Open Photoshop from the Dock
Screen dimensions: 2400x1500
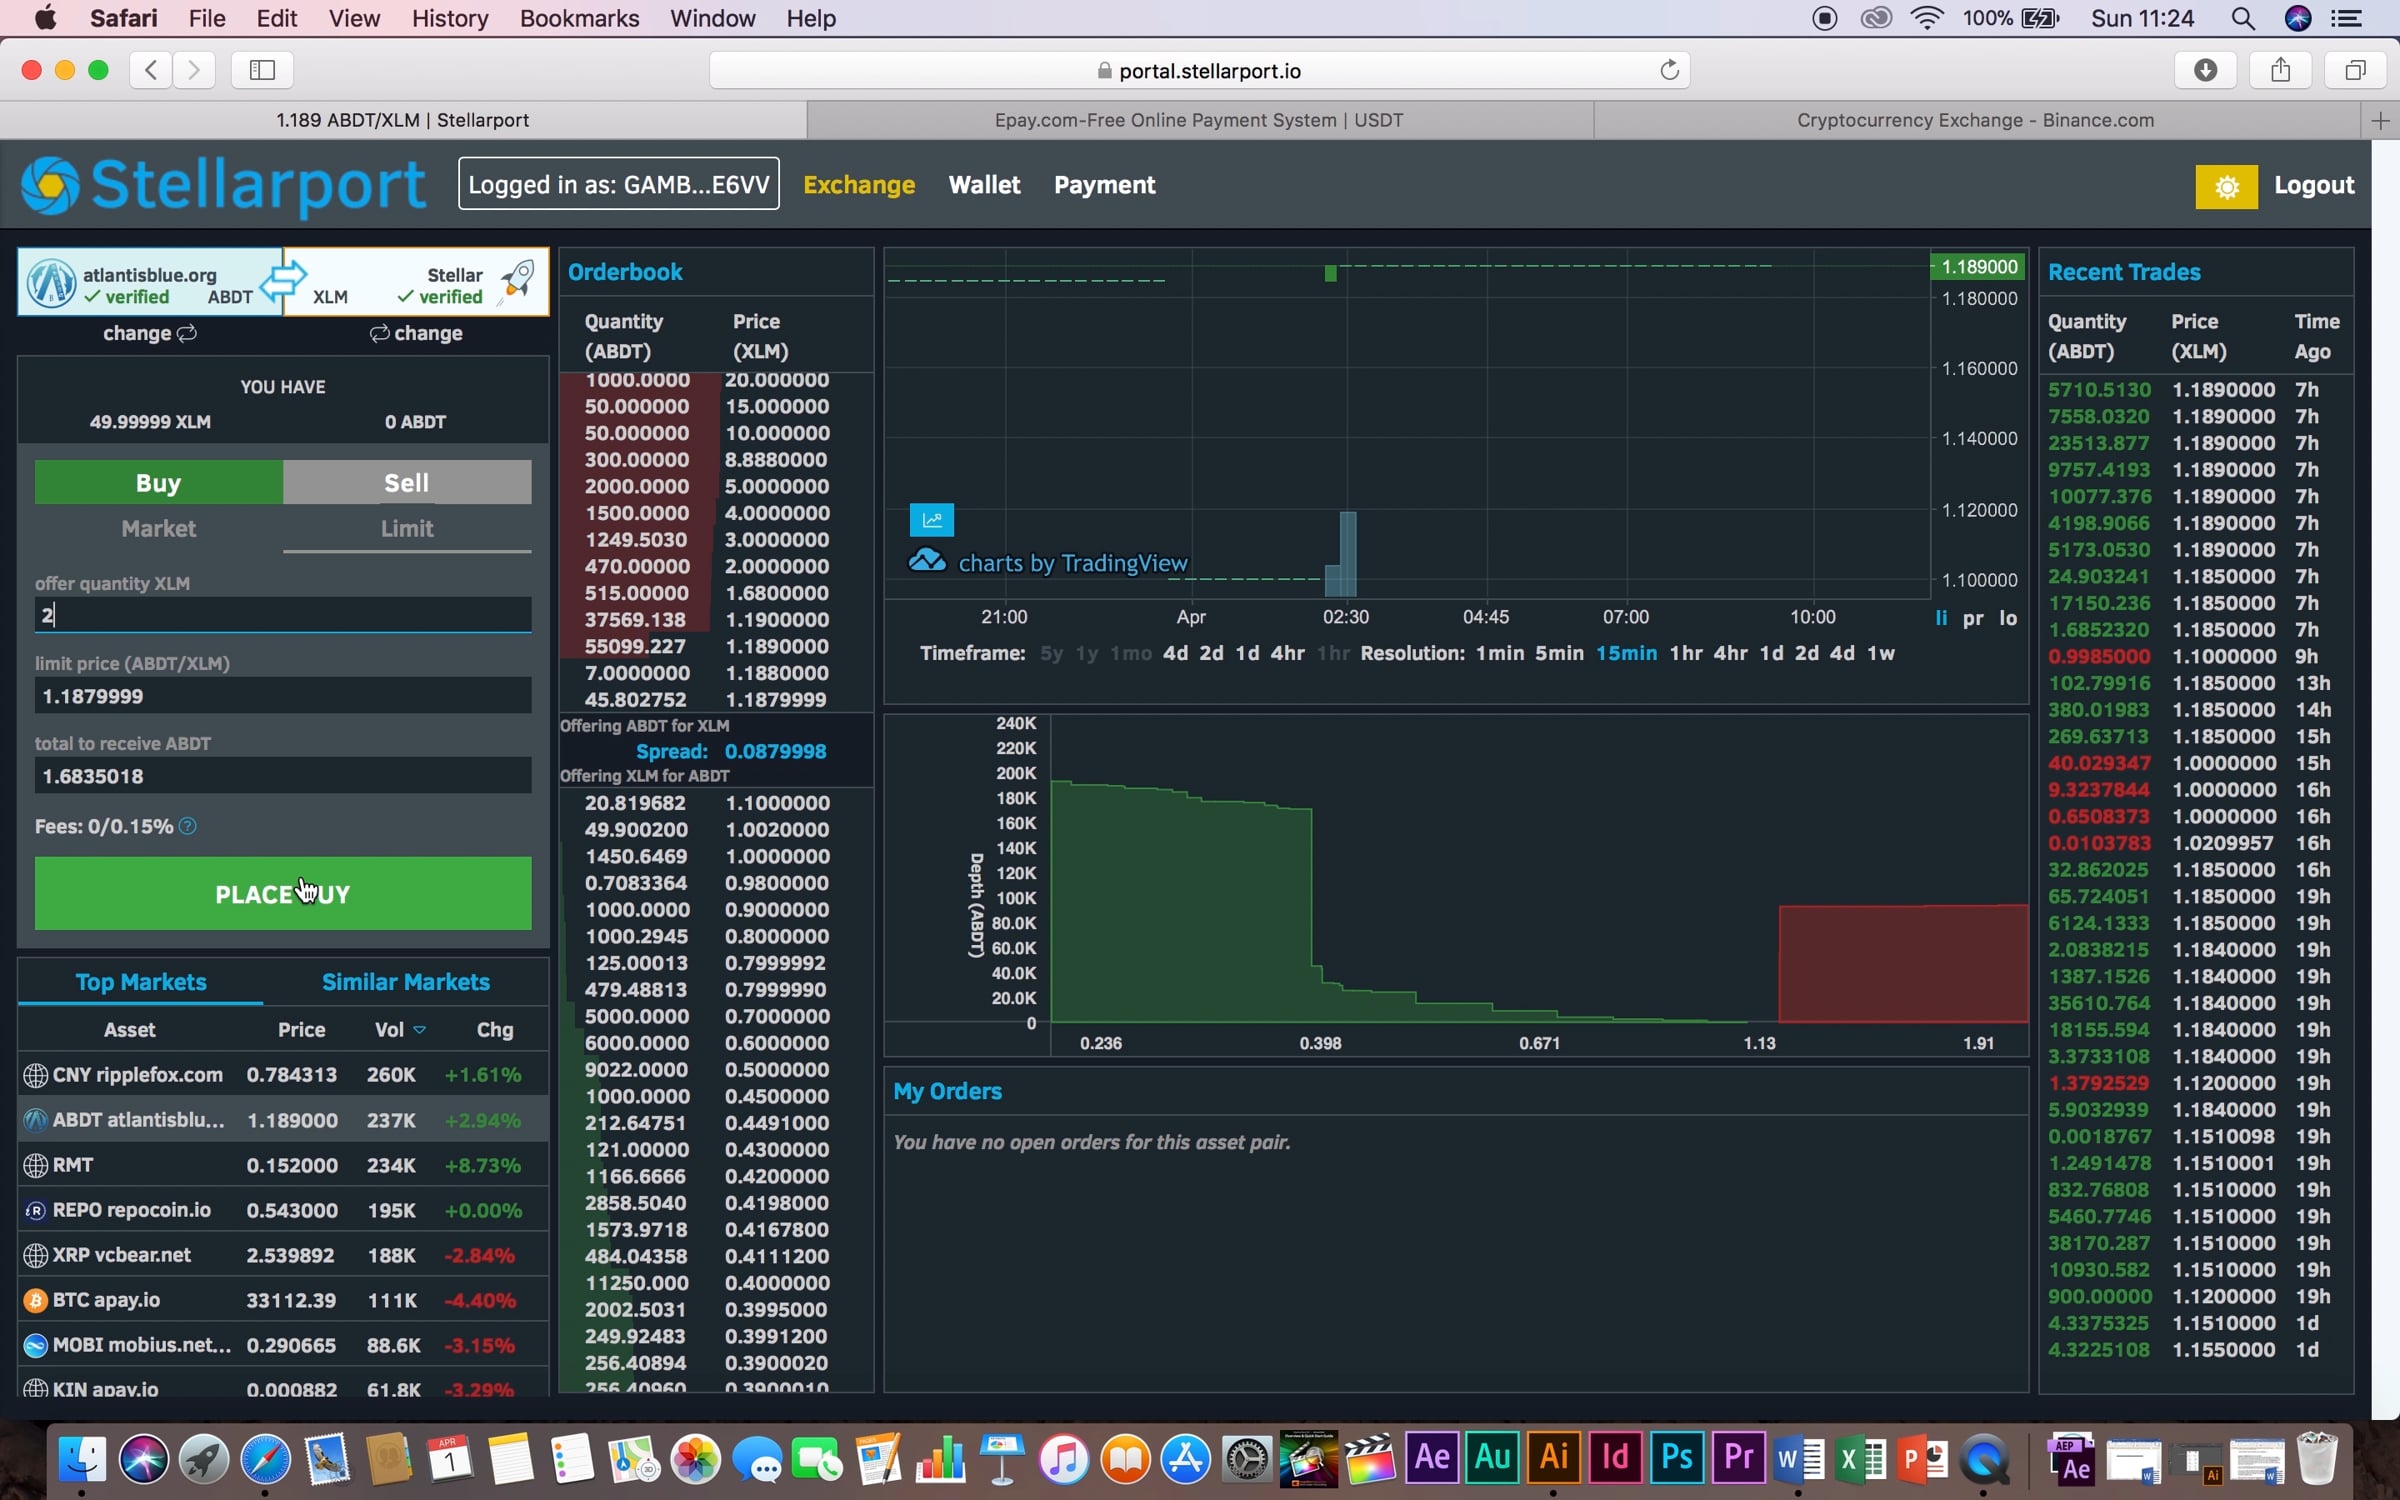(1677, 1457)
